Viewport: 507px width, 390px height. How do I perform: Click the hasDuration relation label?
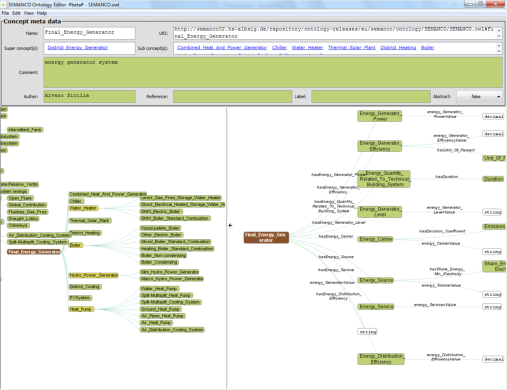447,177
